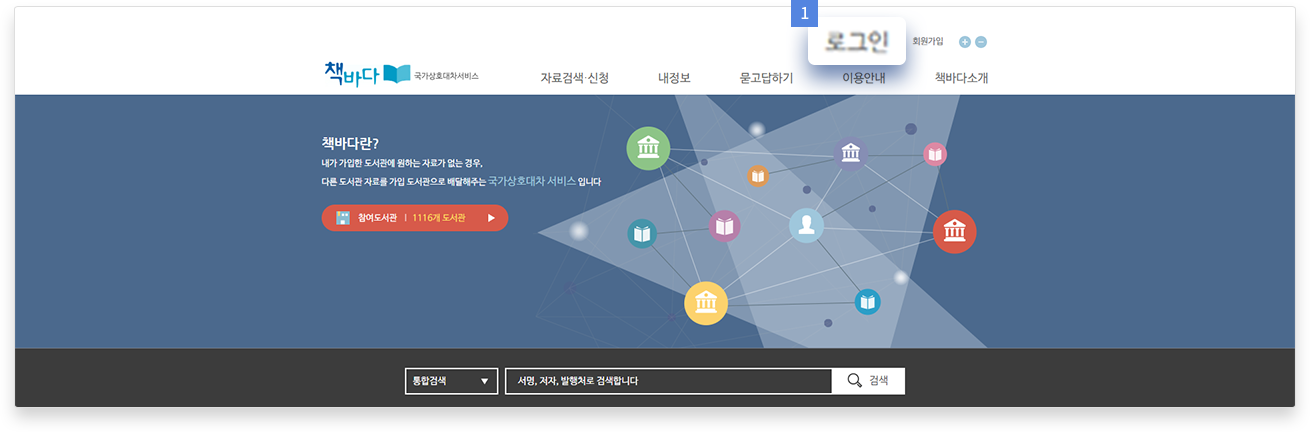Open the 책바다소개 menu
Screen dimensions: 1310x432
point(961,78)
